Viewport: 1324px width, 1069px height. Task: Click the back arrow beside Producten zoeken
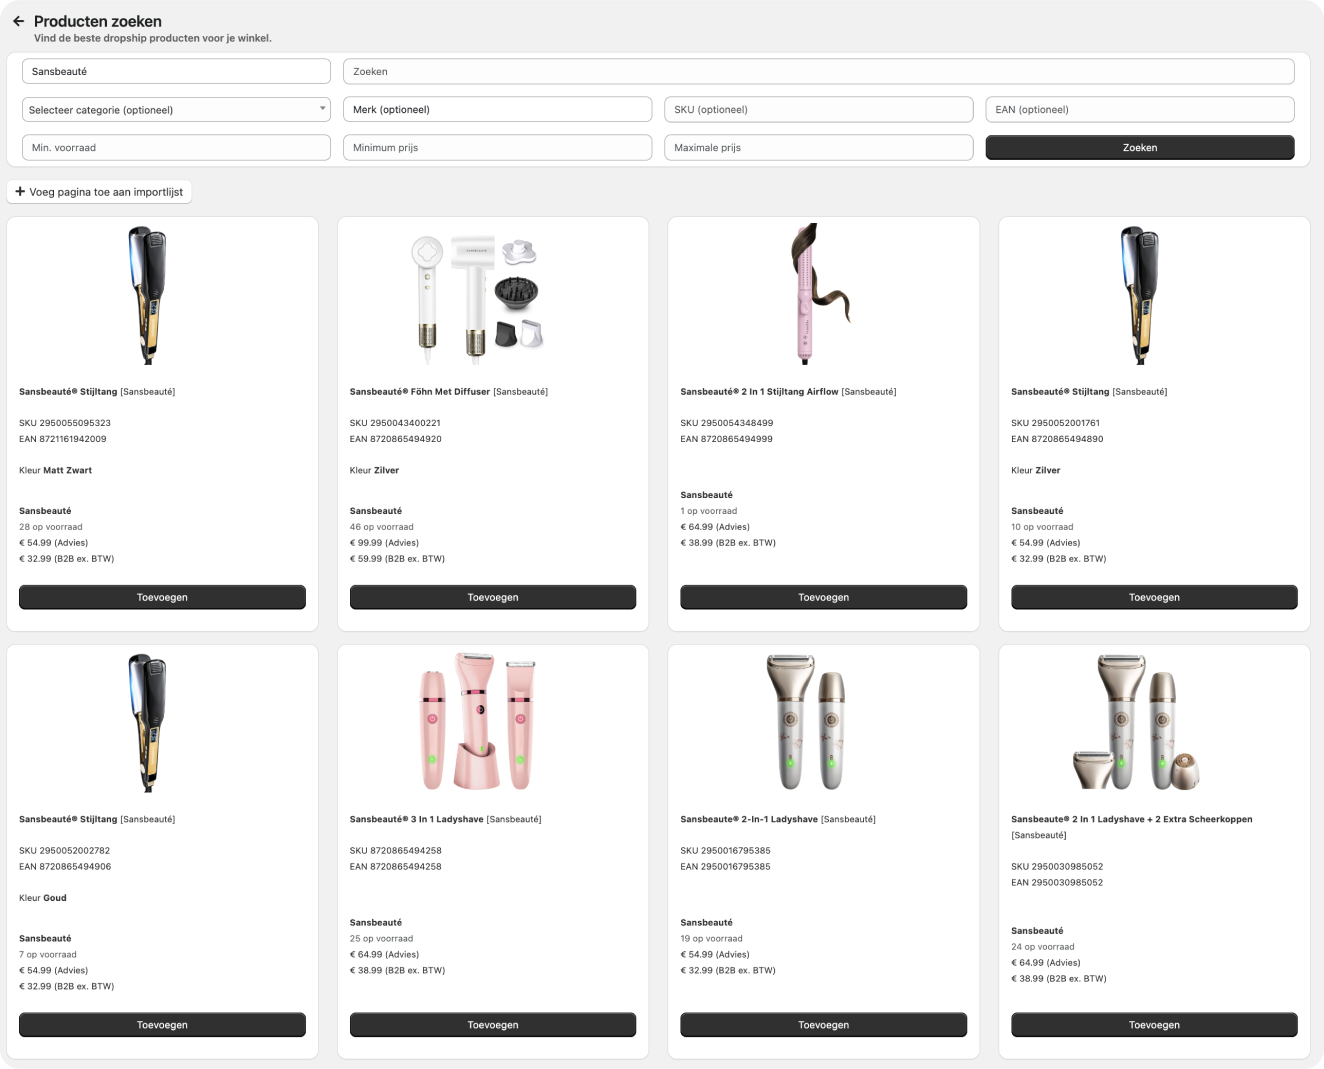[x=18, y=21]
